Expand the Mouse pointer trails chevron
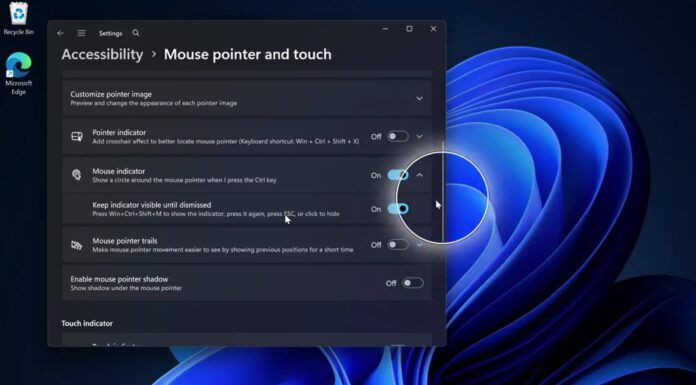 pyautogui.click(x=419, y=245)
